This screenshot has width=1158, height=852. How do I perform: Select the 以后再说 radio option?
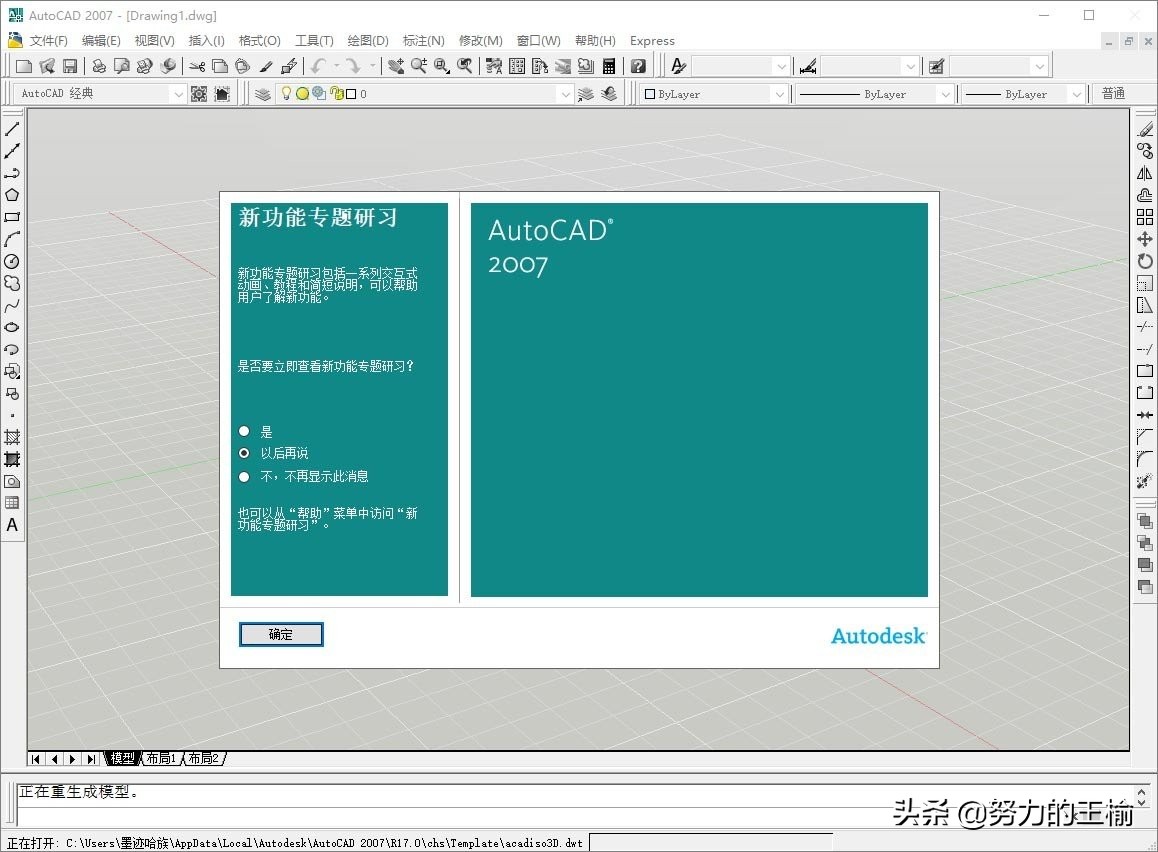(x=244, y=452)
